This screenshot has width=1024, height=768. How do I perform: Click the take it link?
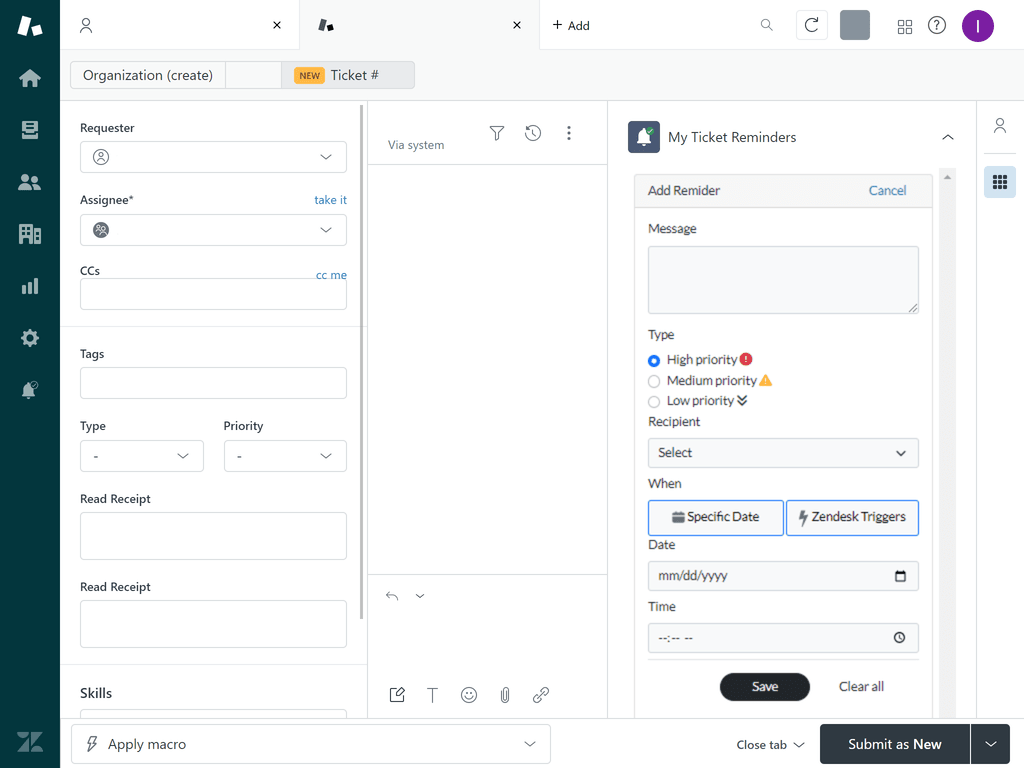(330, 200)
